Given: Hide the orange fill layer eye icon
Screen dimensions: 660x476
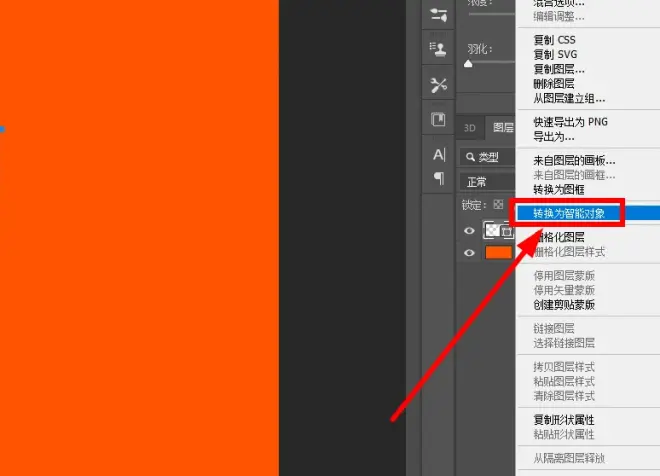Looking at the screenshot, I should (469, 253).
